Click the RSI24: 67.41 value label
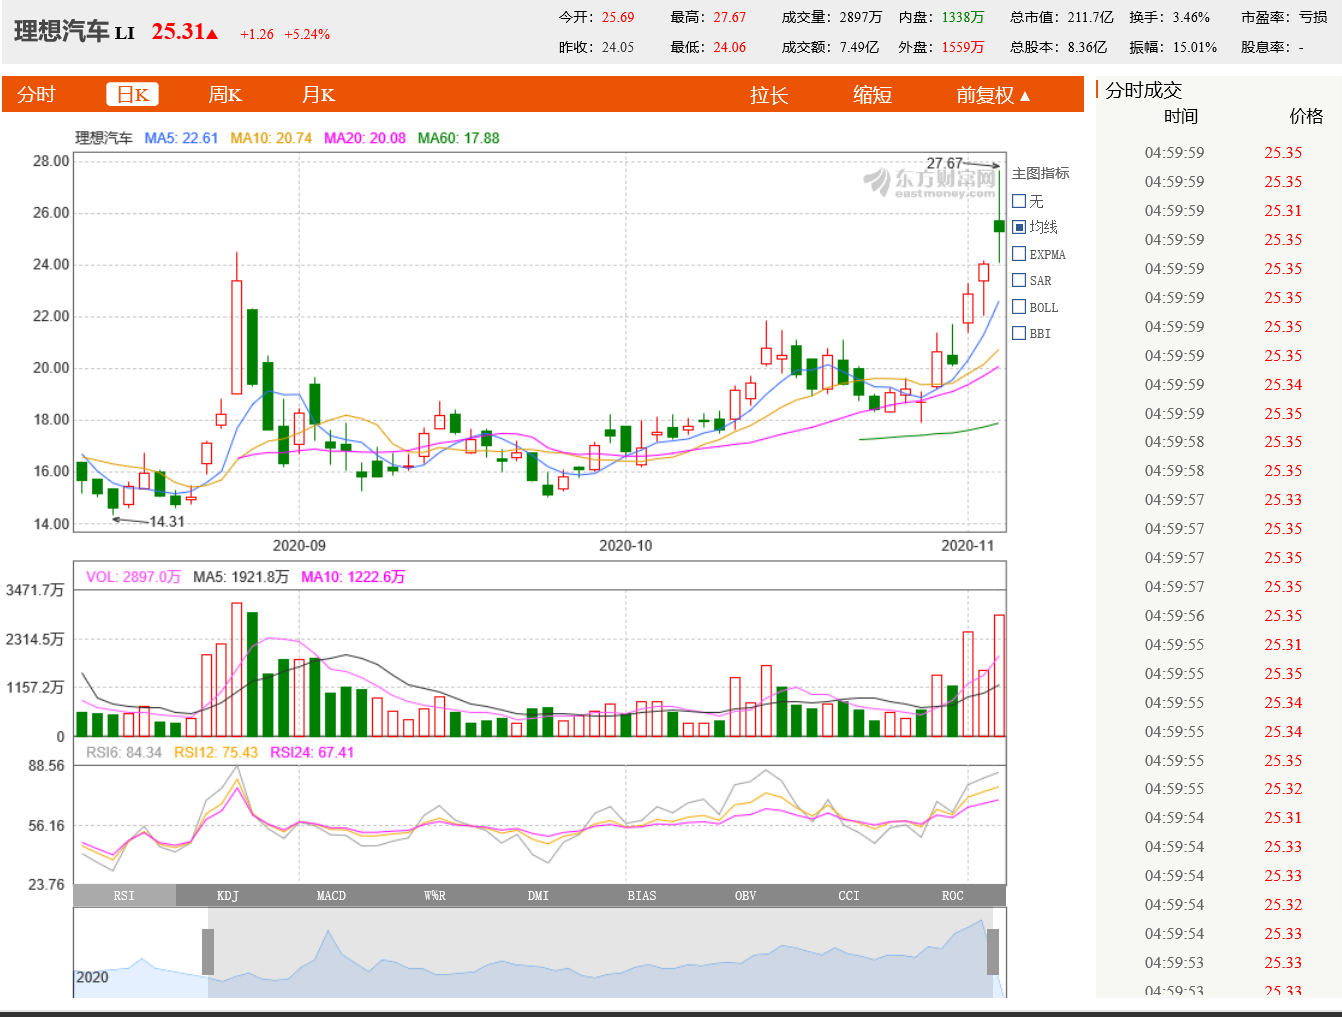Screen dimensions: 1342x1017 [312, 752]
